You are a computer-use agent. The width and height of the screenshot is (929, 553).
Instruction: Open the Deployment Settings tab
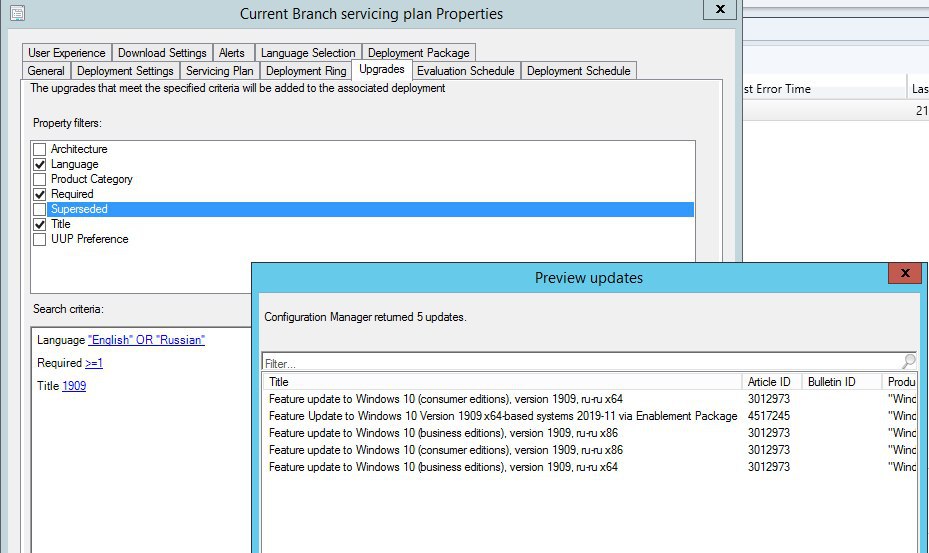click(125, 71)
